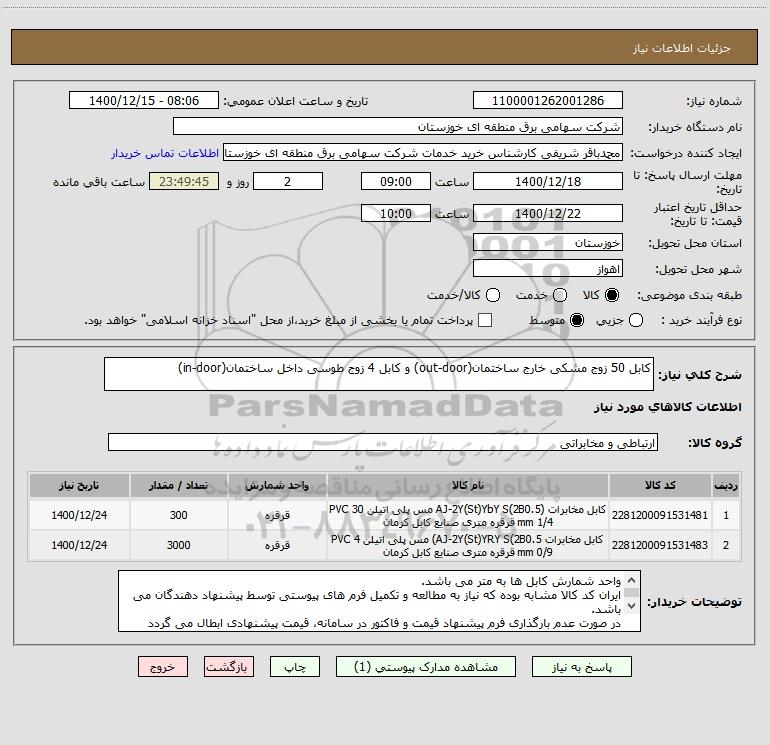Click the ردیف column header
The image size is (770, 745).
click(x=726, y=485)
